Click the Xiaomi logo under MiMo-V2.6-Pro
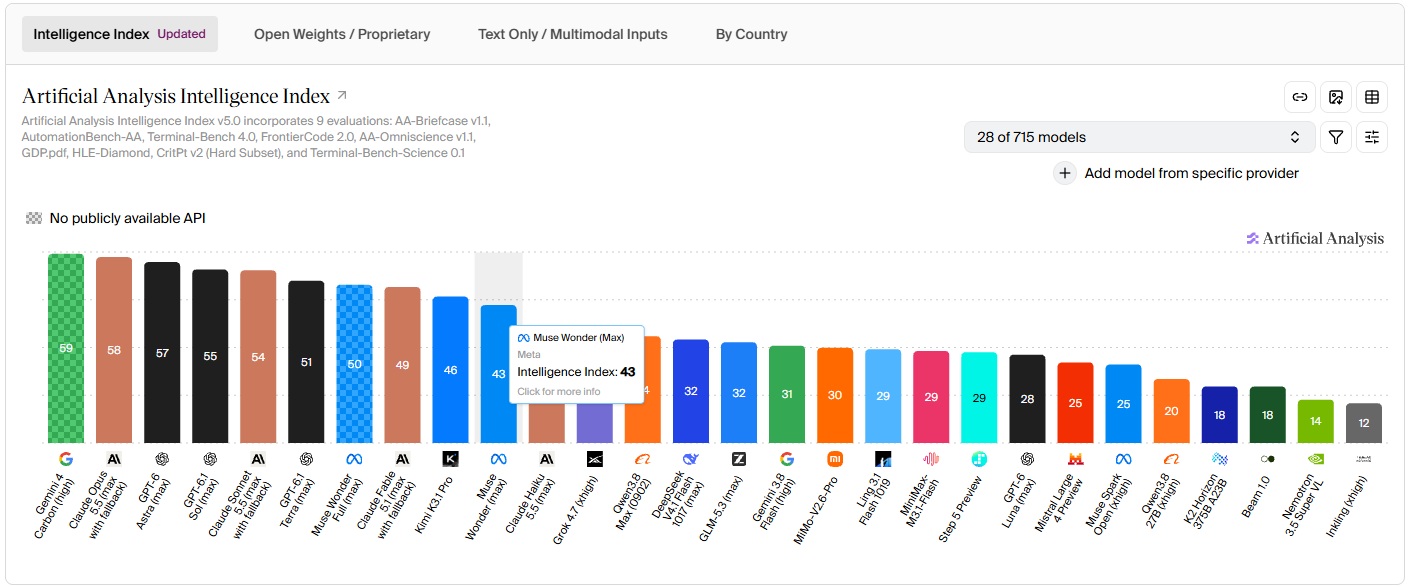The height and width of the screenshot is (587, 1416). tap(835, 459)
